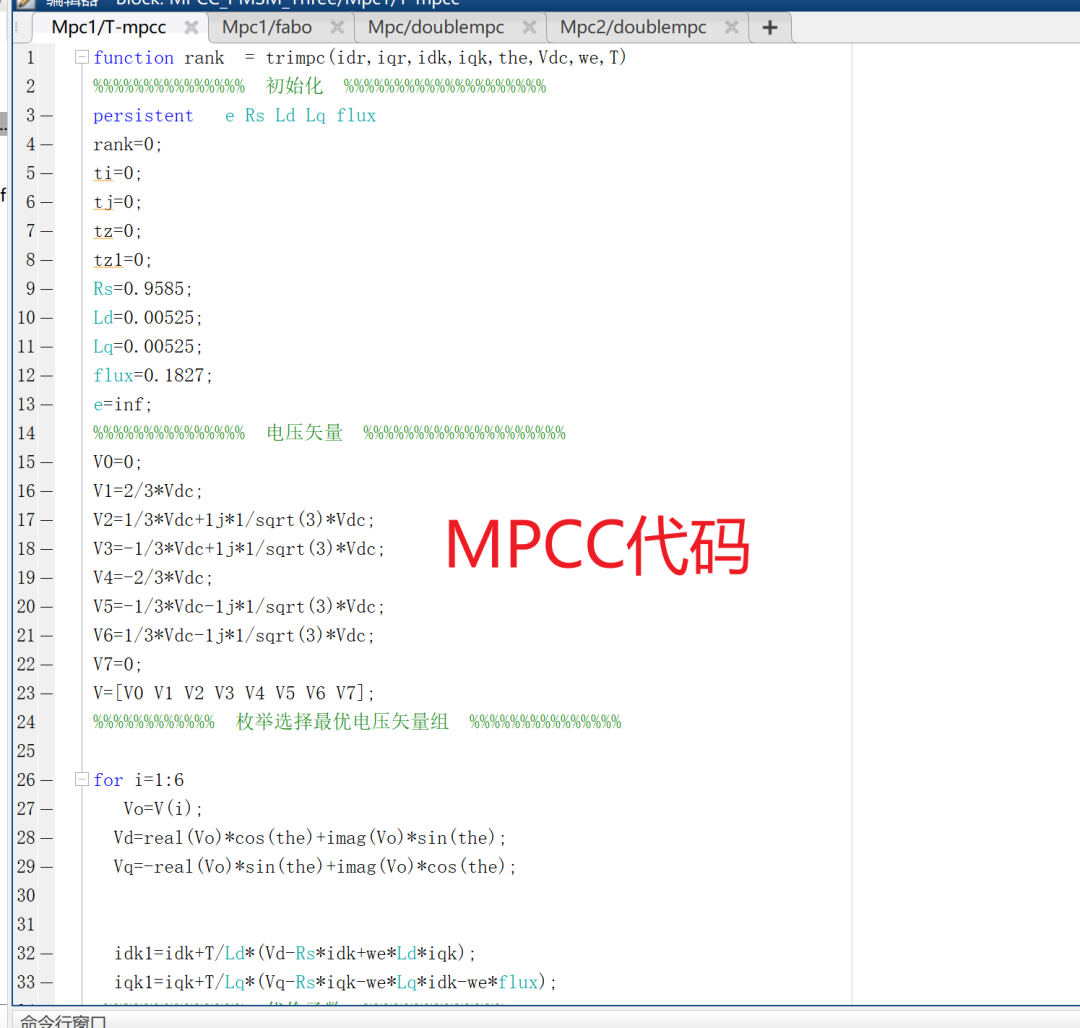Click the V0=0; statement
Viewport: 1080px width, 1028px height.
point(117,462)
